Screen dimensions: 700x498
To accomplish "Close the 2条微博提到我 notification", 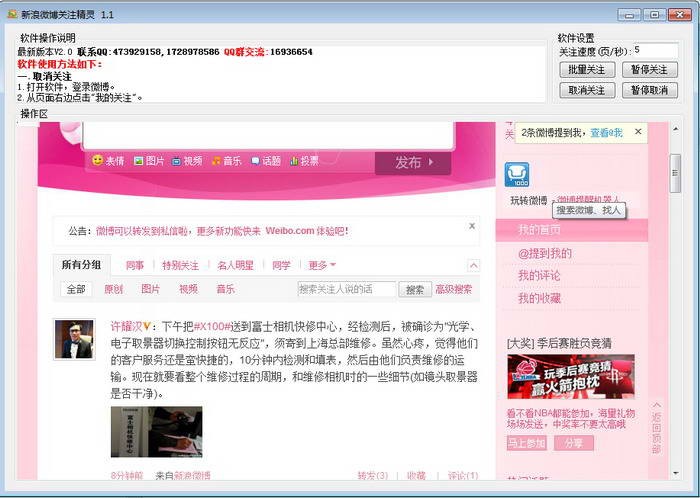I will (638, 132).
